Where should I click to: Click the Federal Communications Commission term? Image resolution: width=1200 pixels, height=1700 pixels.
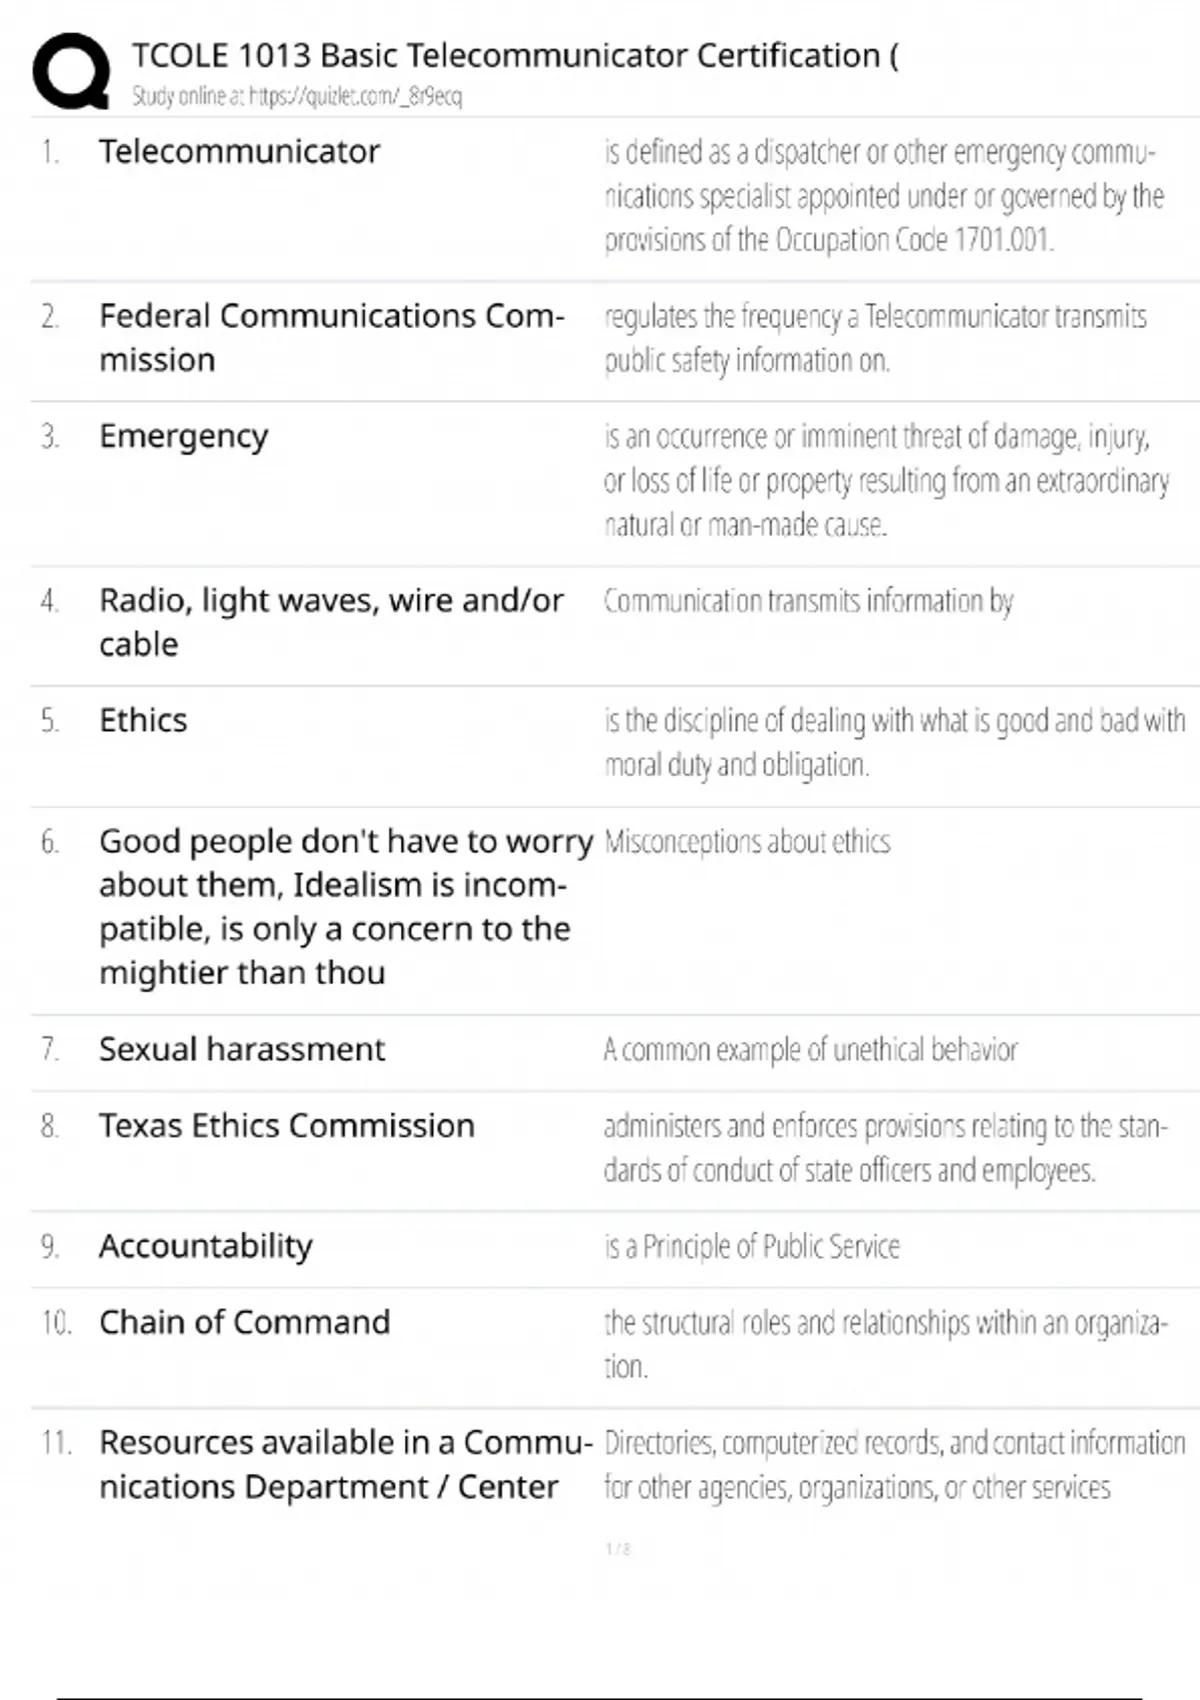pos(331,337)
